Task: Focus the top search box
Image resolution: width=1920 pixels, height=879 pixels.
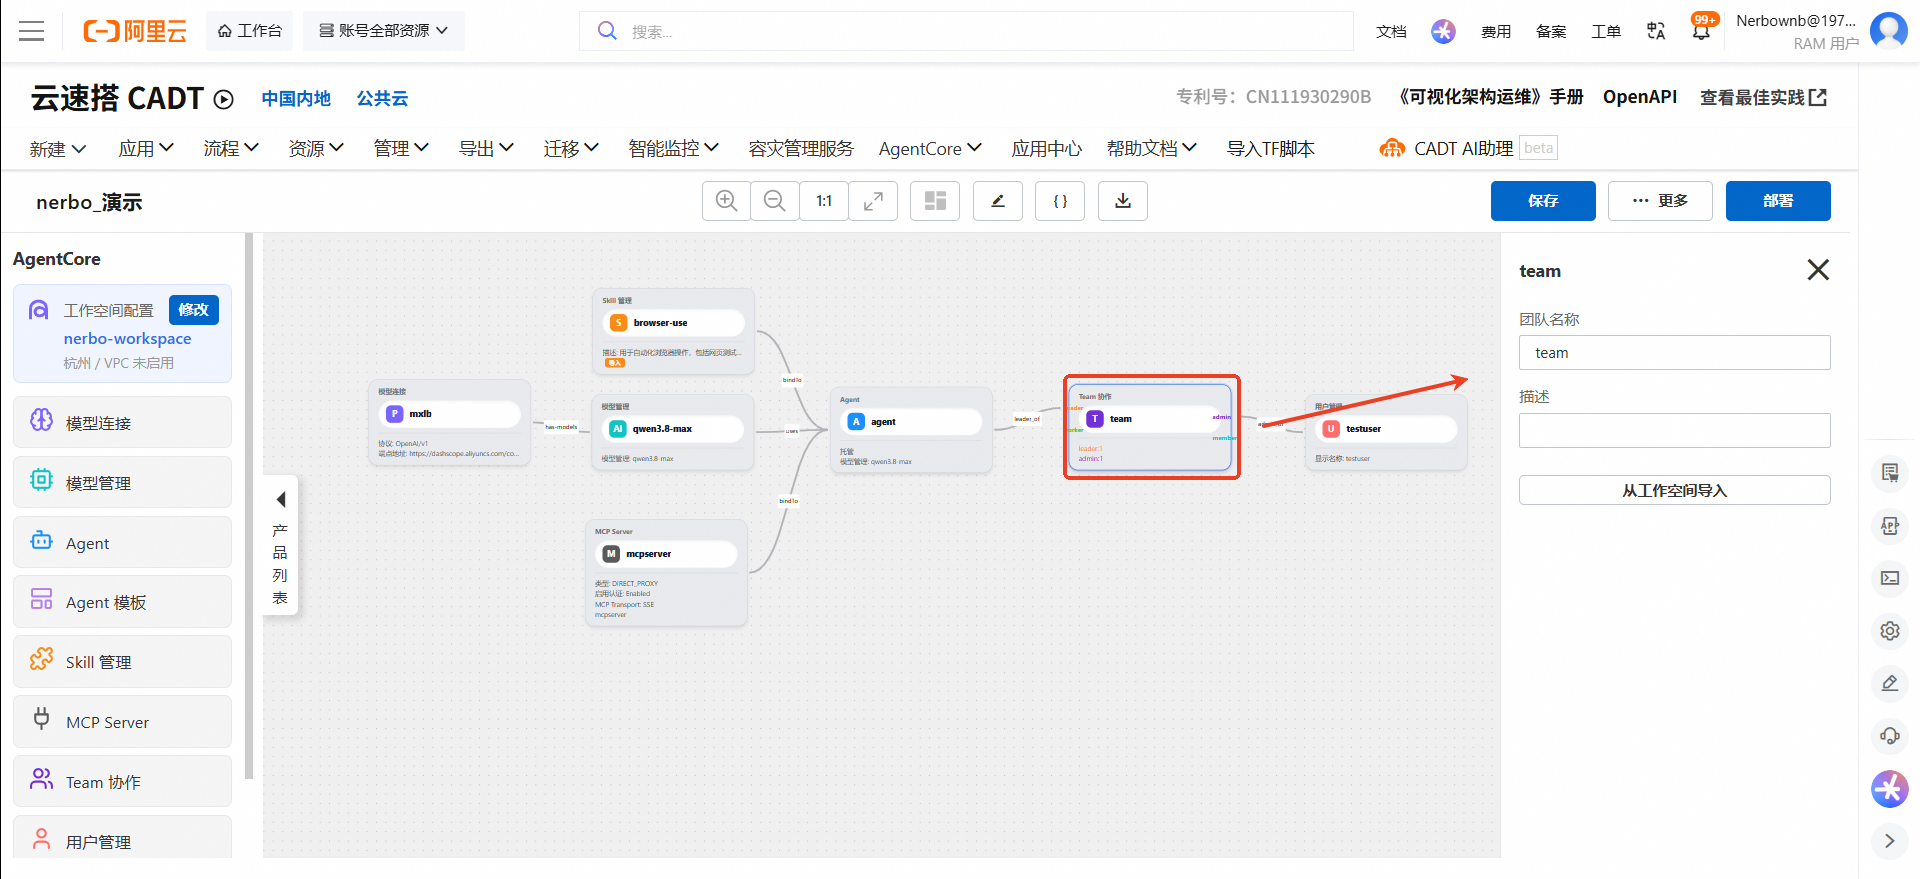Action: coord(966,31)
